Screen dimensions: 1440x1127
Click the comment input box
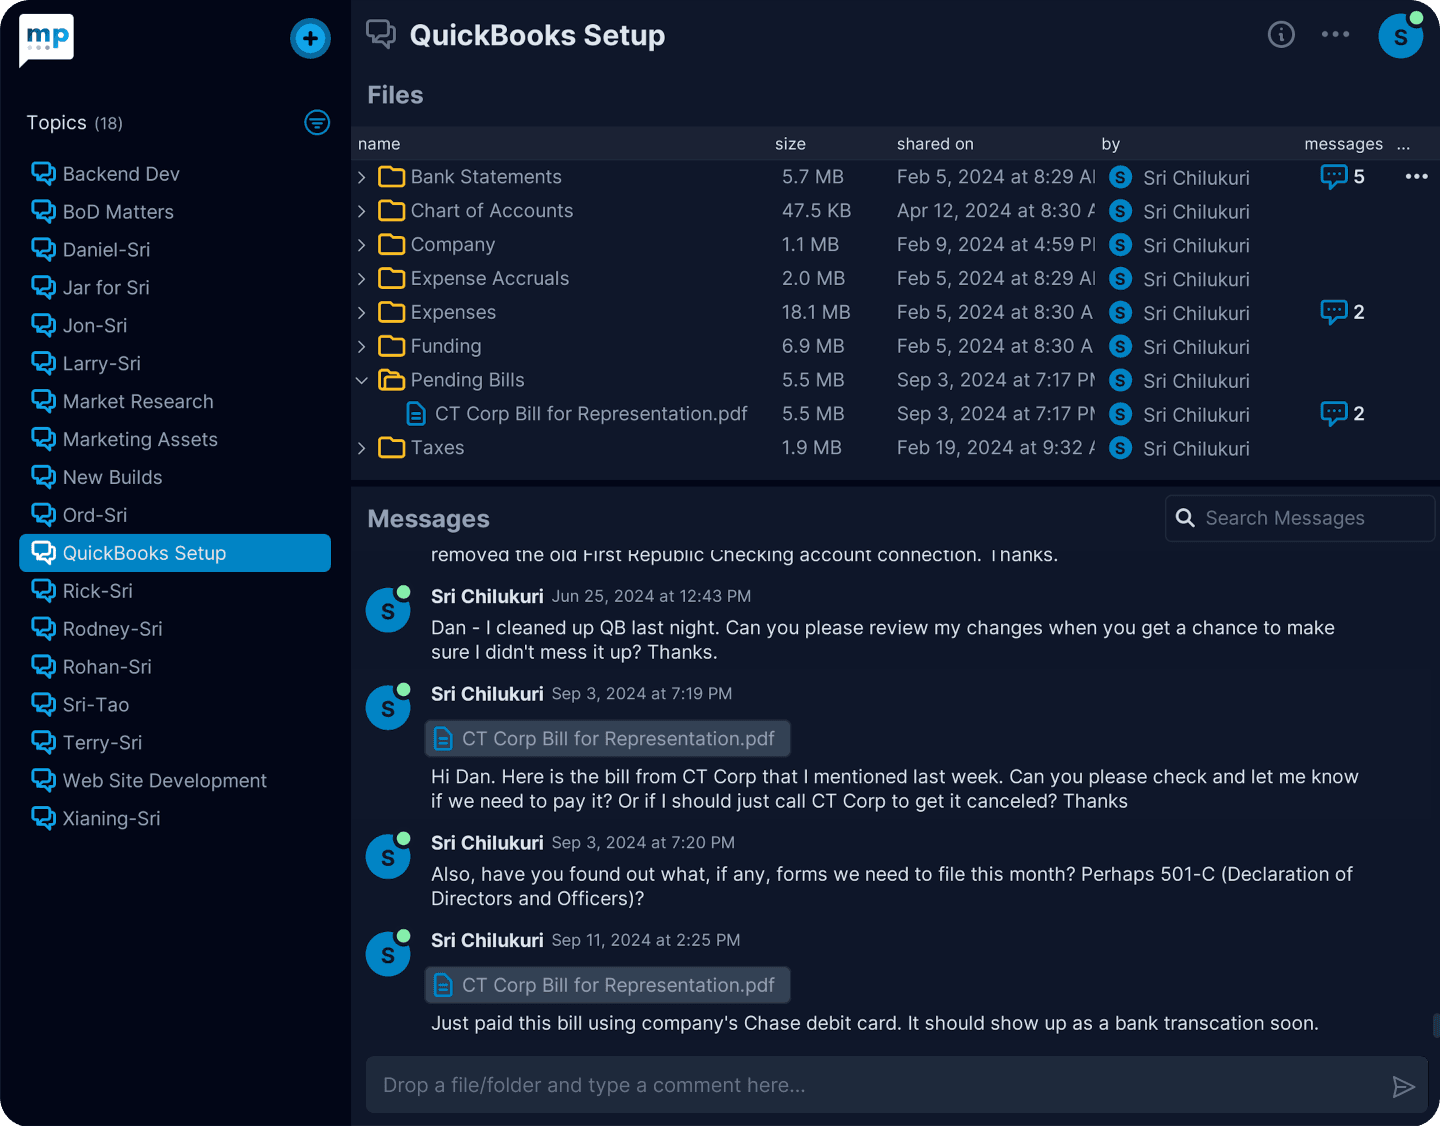pos(897,1085)
